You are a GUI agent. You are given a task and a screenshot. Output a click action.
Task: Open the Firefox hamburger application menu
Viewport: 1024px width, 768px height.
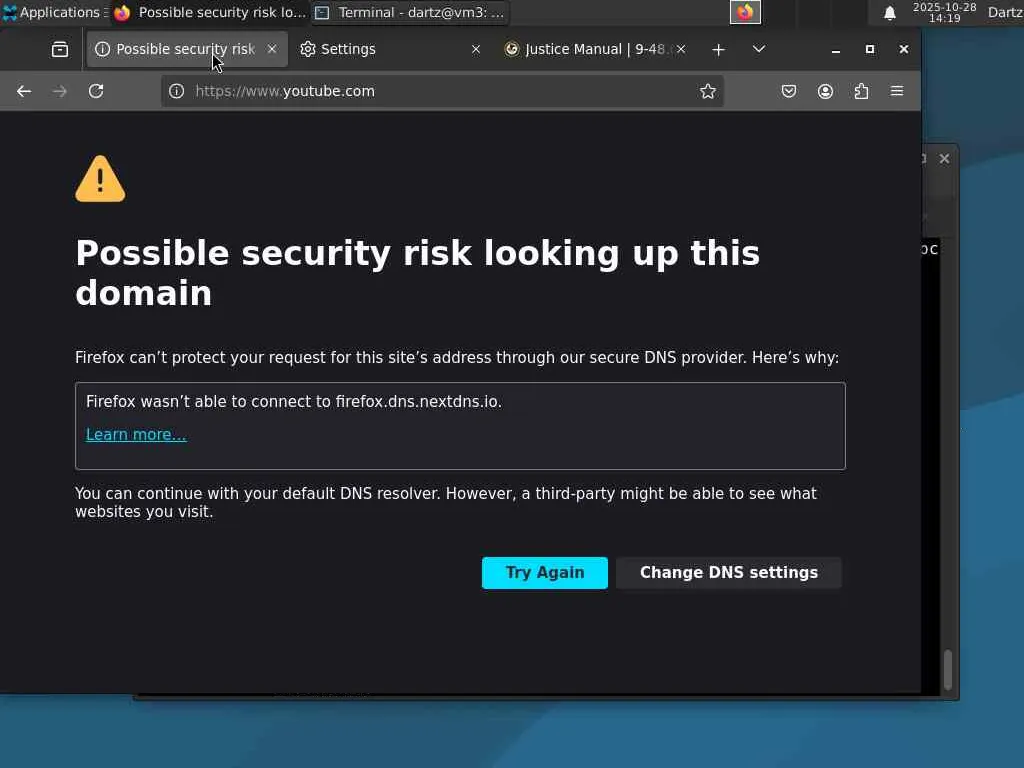pyautogui.click(x=897, y=91)
